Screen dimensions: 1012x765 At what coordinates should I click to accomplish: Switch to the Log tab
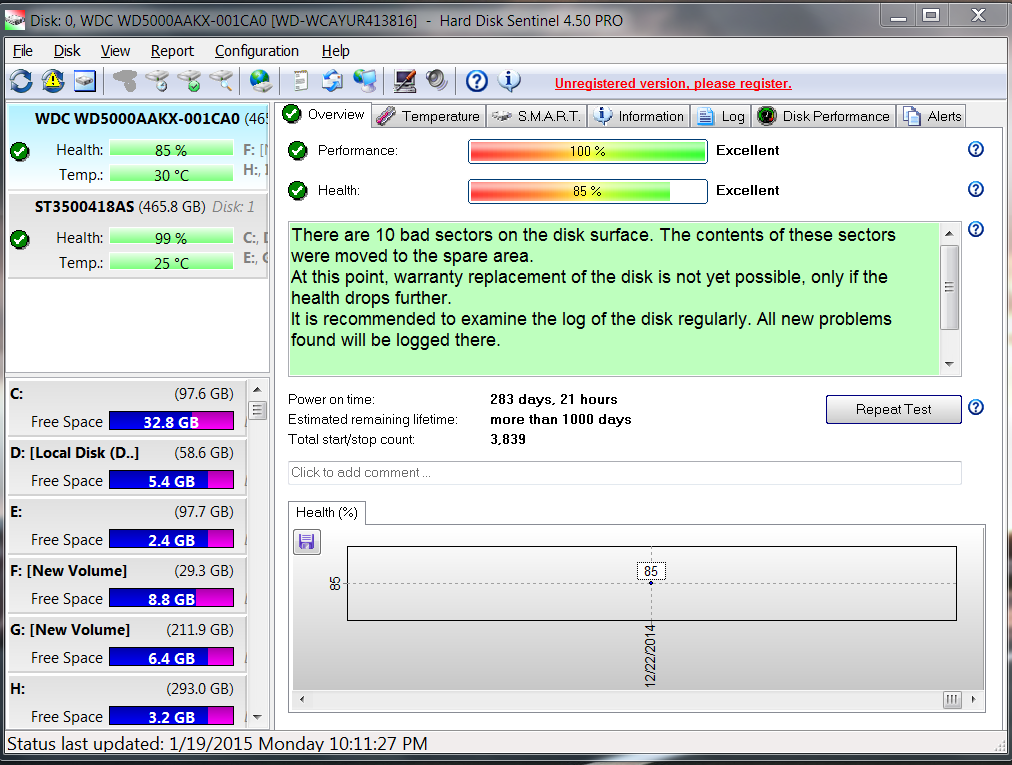721,116
